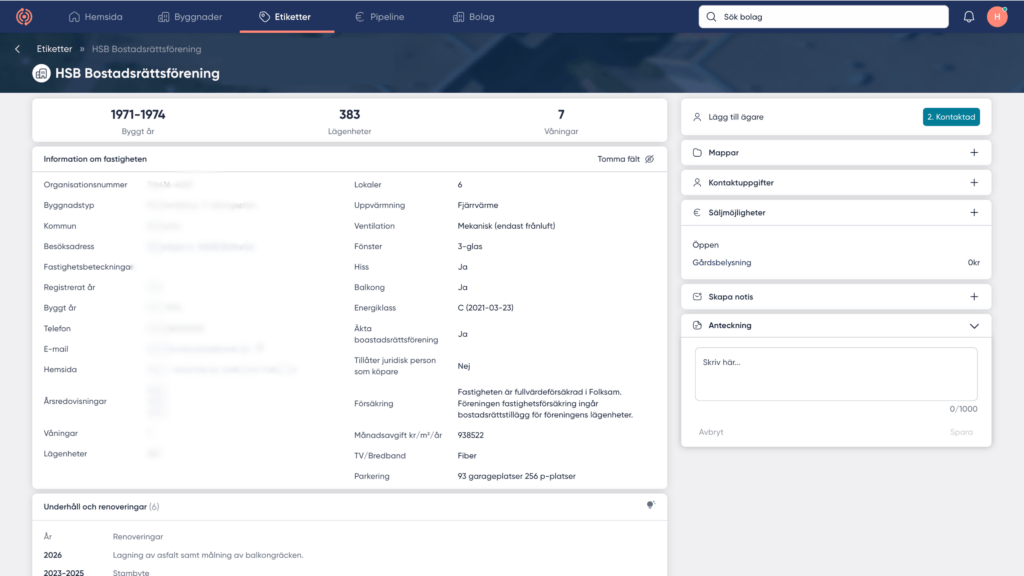Click the Avbryt button
The height and width of the screenshot is (576, 1024).
coord(711,432)
